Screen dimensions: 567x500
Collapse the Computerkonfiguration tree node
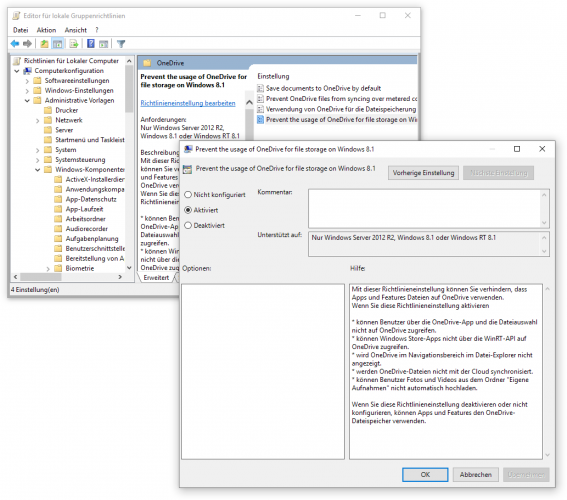[17, 71]
